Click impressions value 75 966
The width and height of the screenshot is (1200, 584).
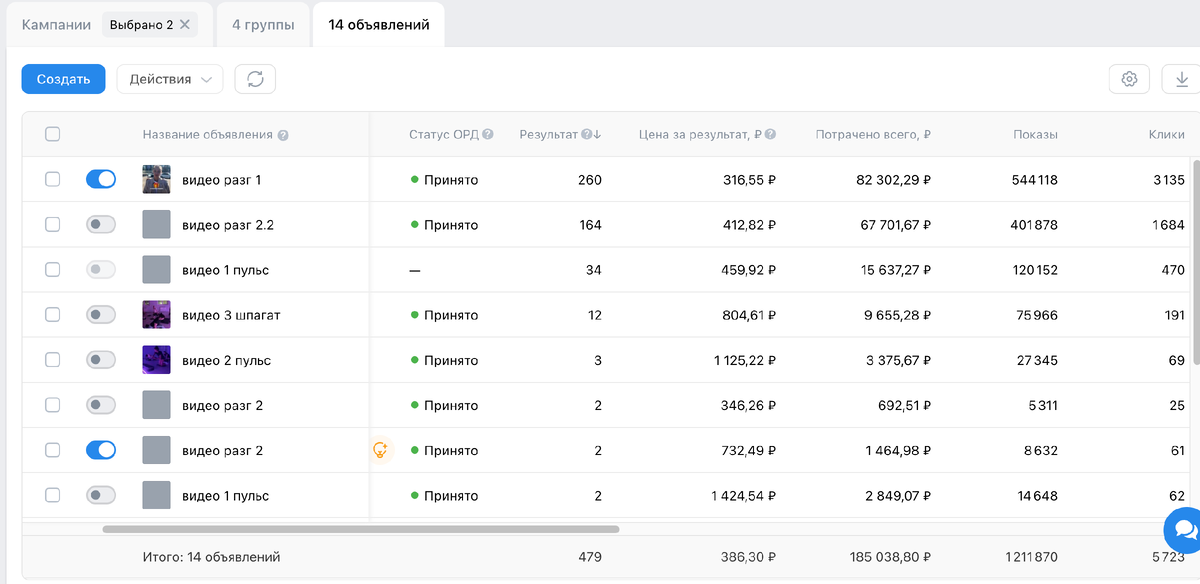(x=1037, y=315)
